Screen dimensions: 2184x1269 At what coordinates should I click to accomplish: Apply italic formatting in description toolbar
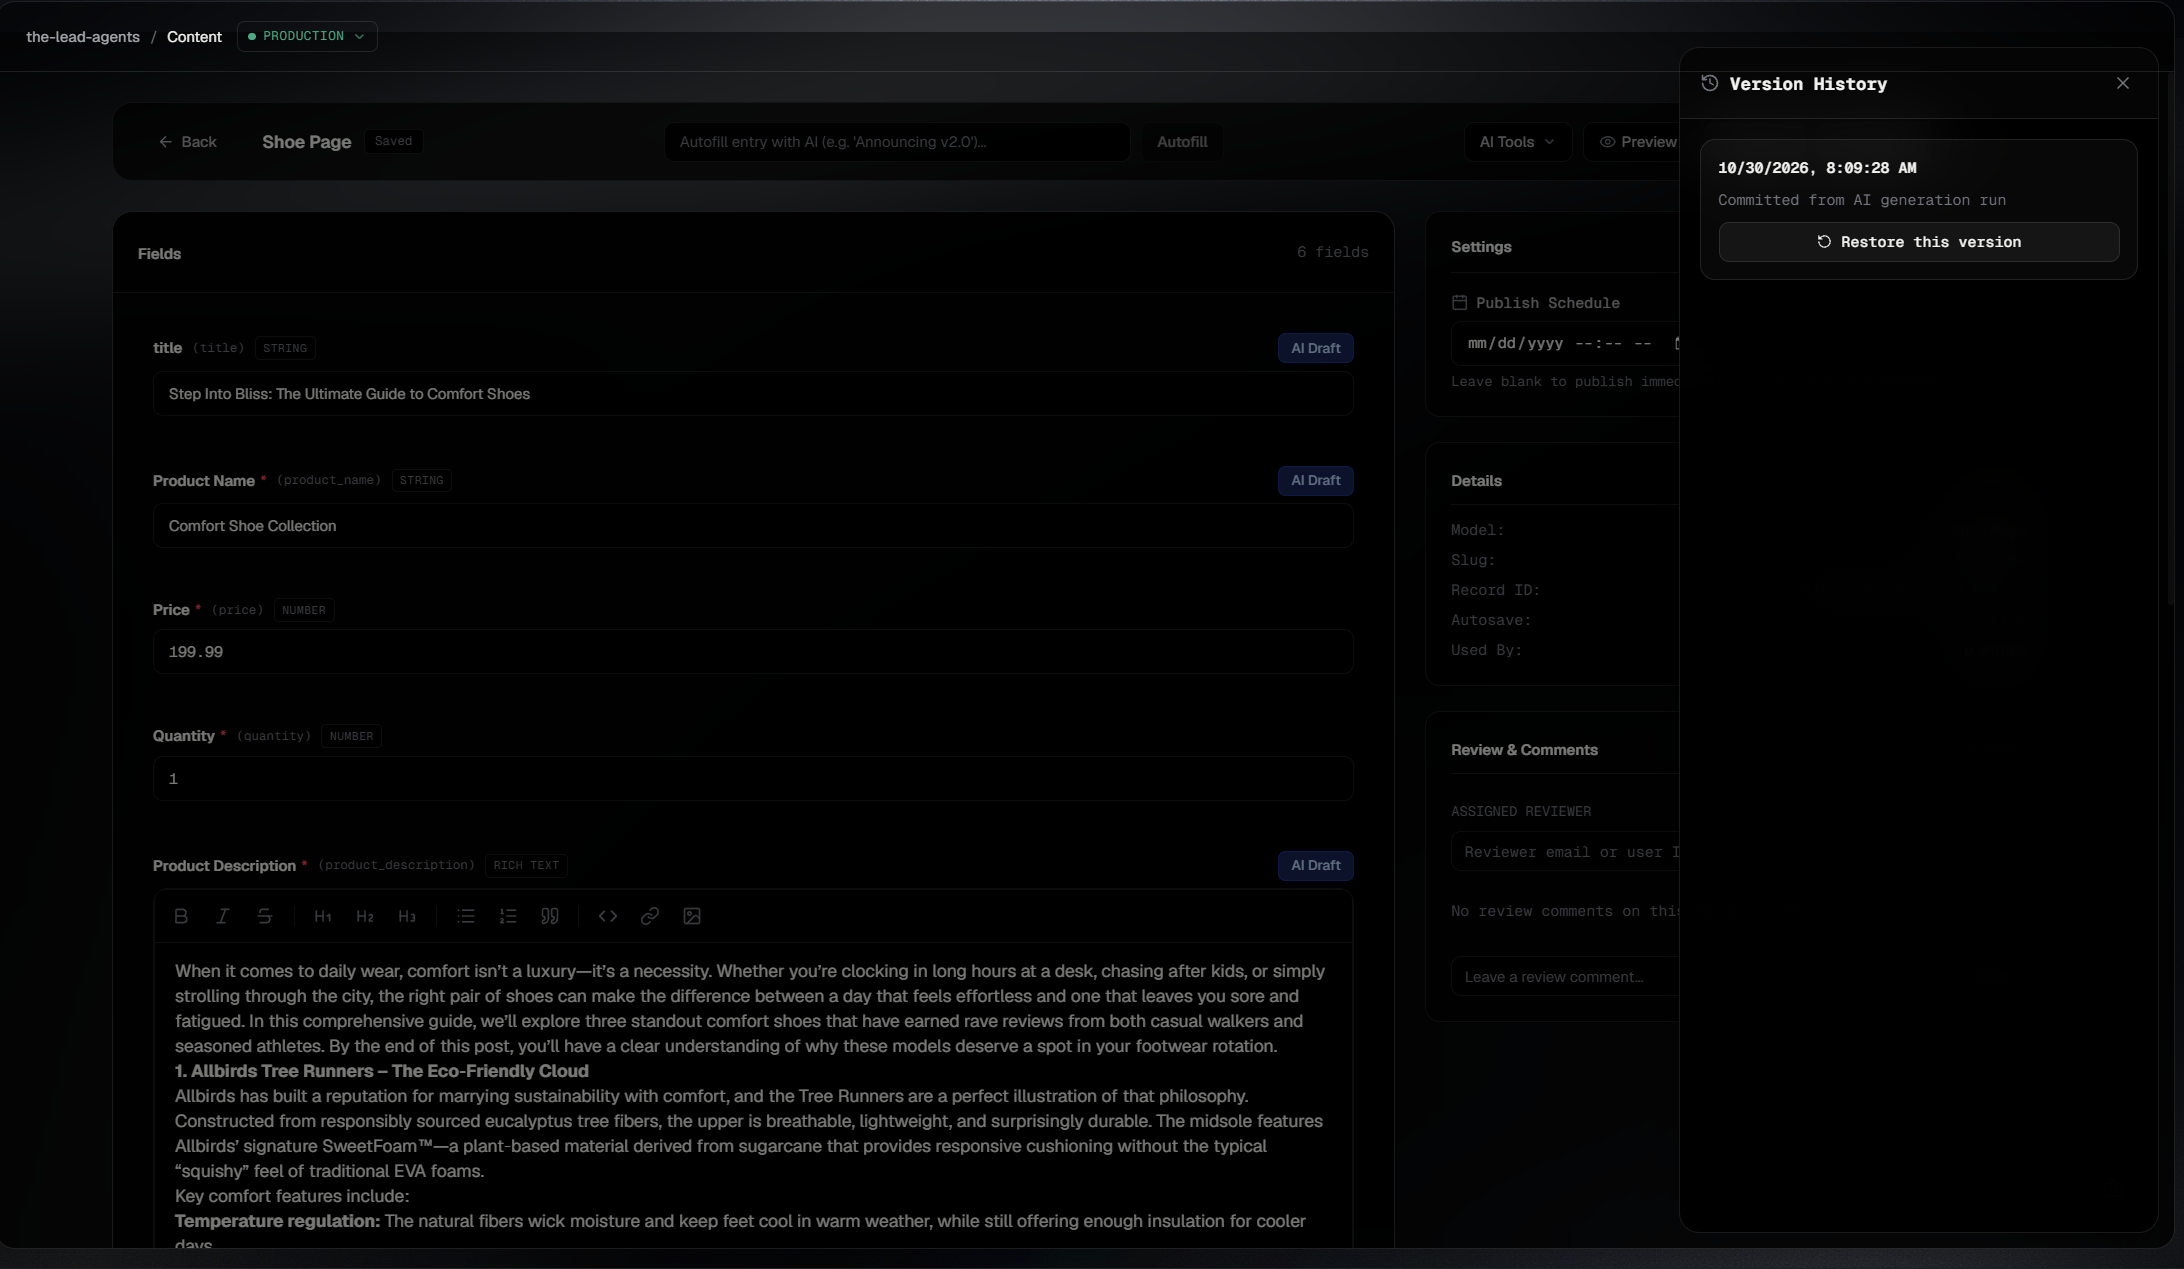[x=223, y=916]
